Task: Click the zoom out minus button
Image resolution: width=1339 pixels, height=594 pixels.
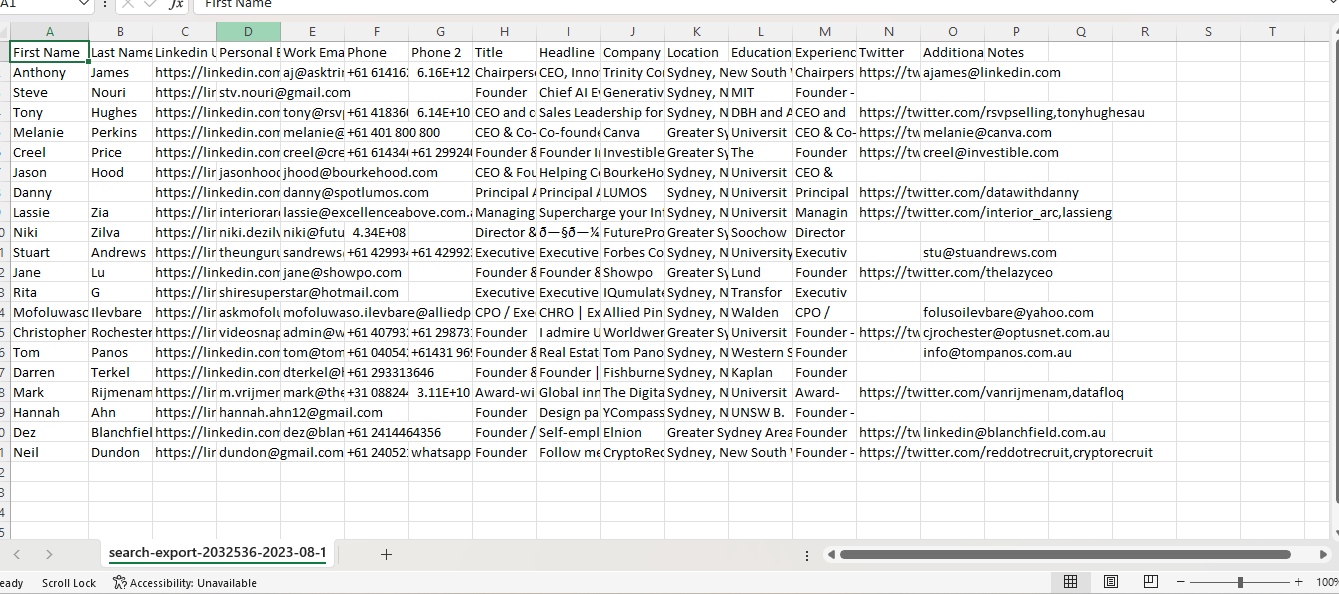Action: (1180, 582)
